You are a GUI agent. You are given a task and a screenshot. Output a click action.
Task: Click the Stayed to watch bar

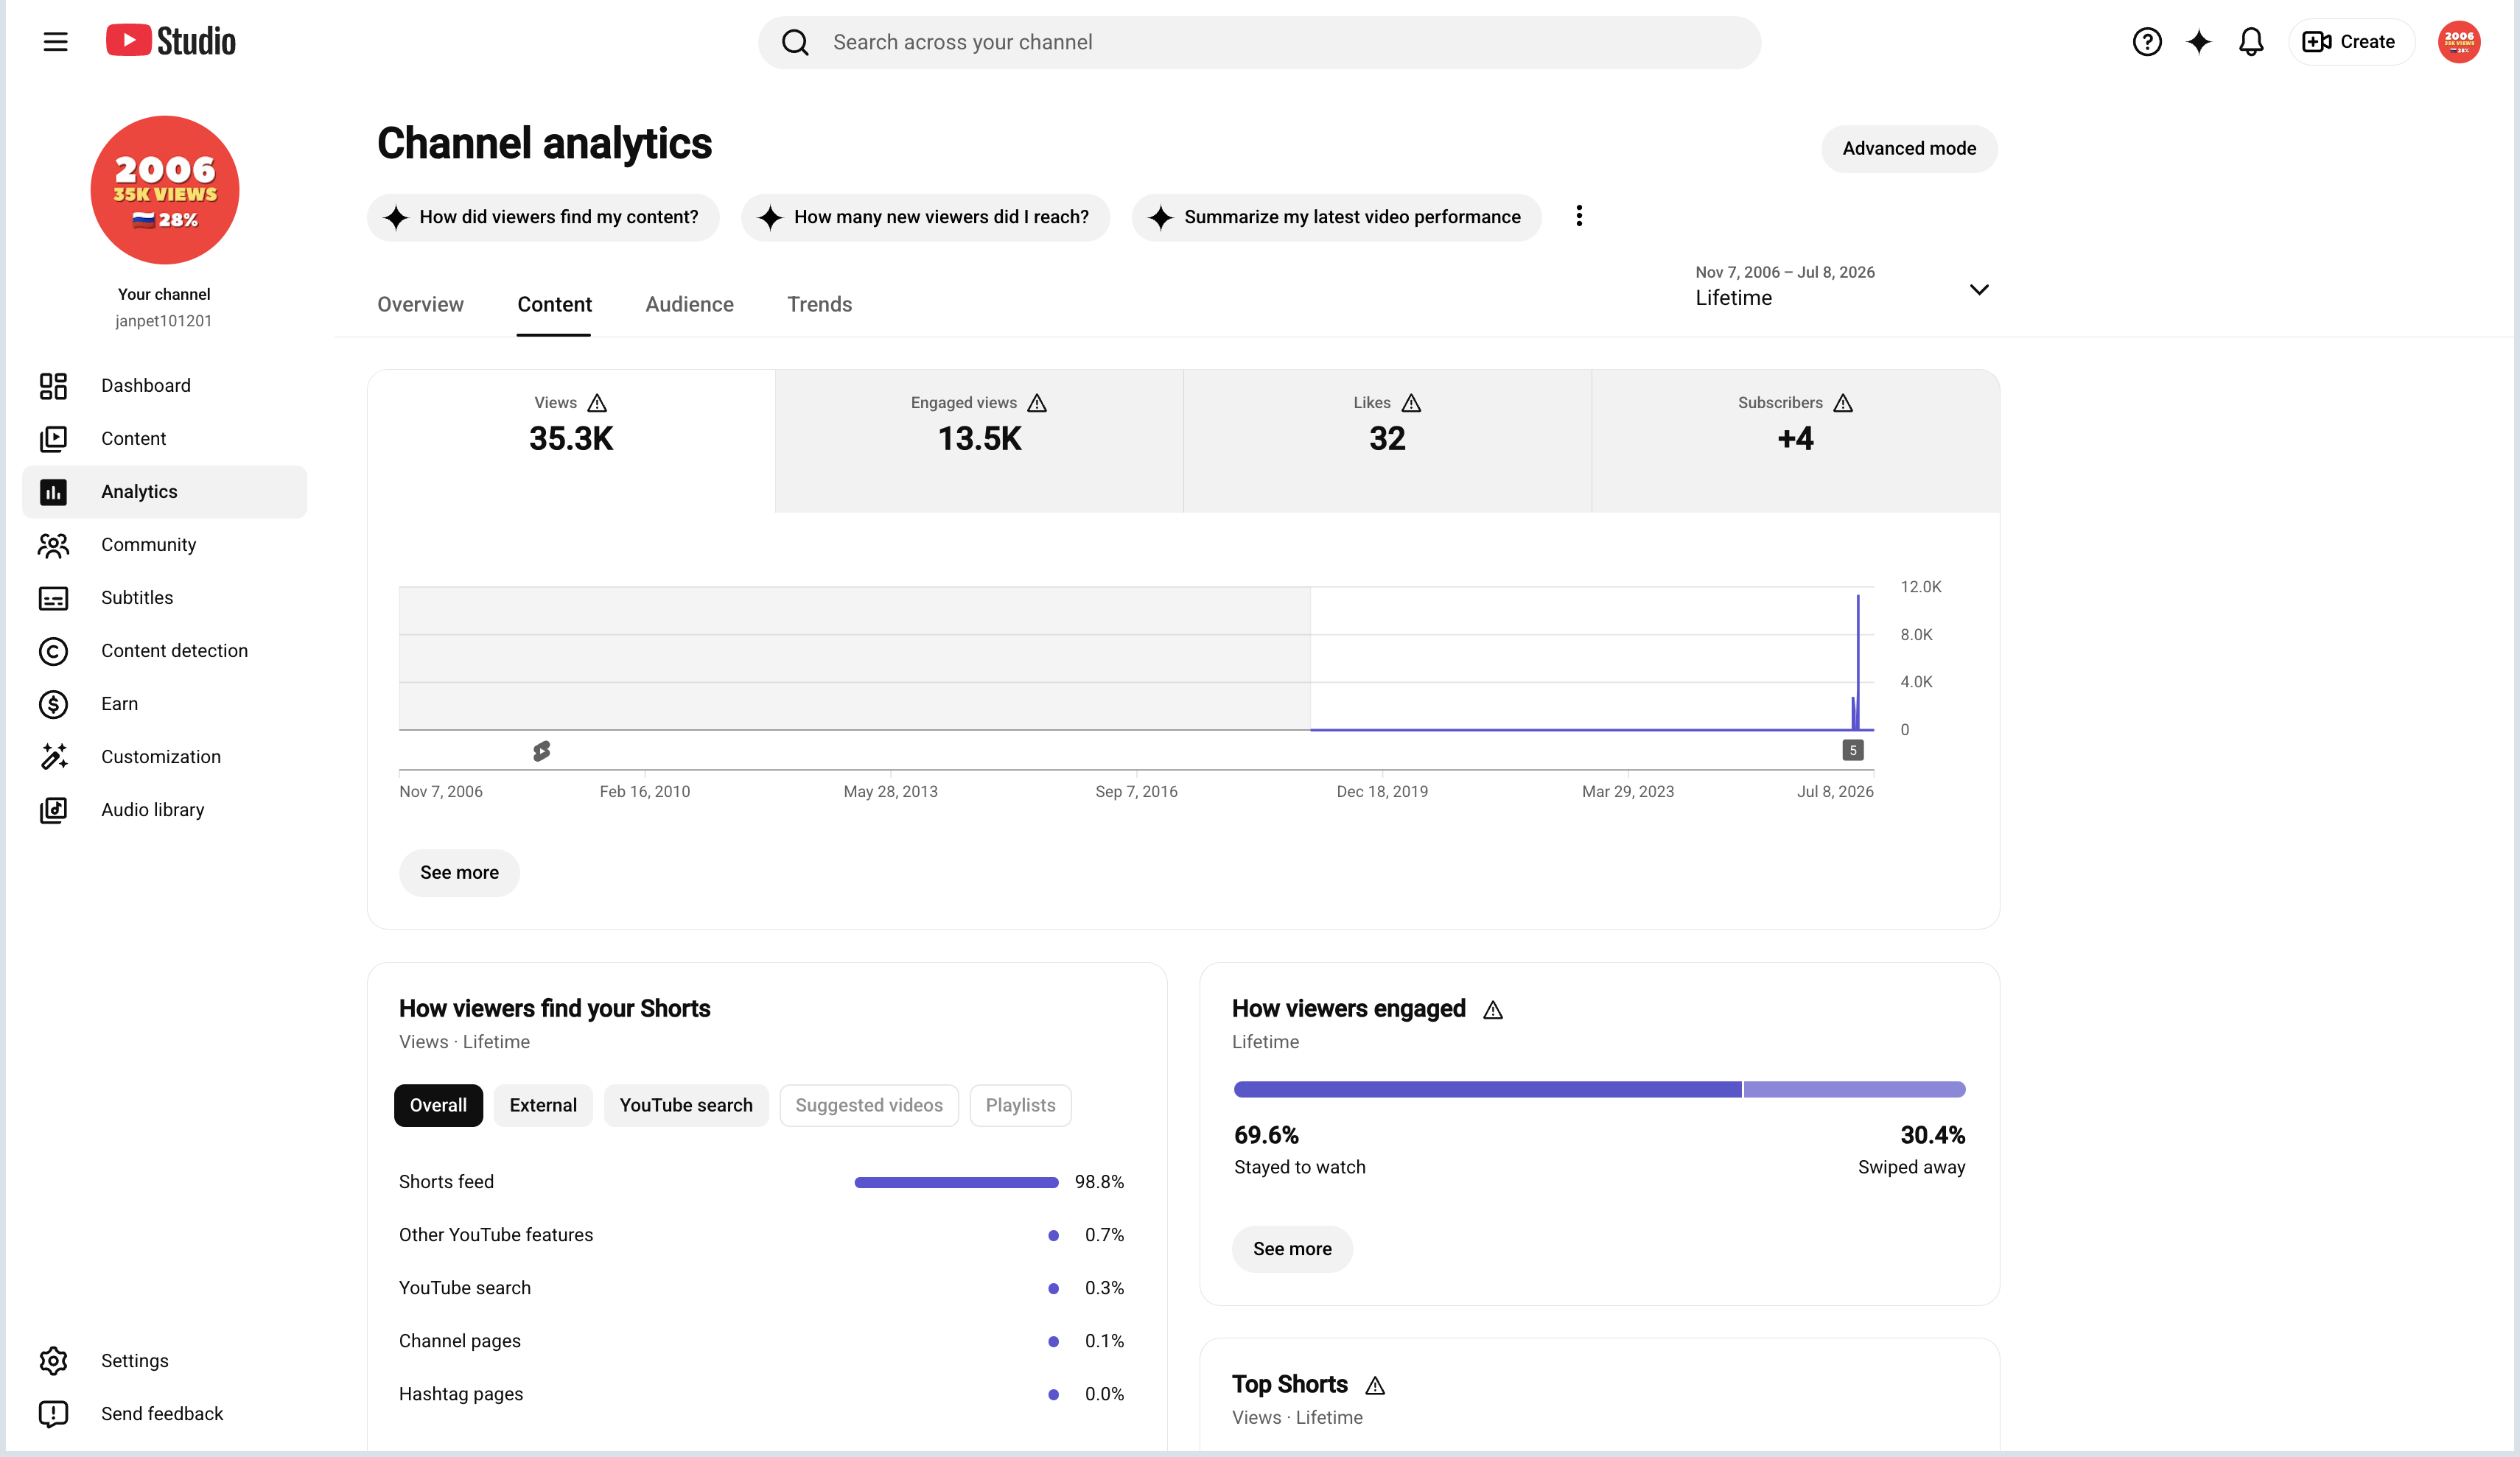point(1487,1089)
